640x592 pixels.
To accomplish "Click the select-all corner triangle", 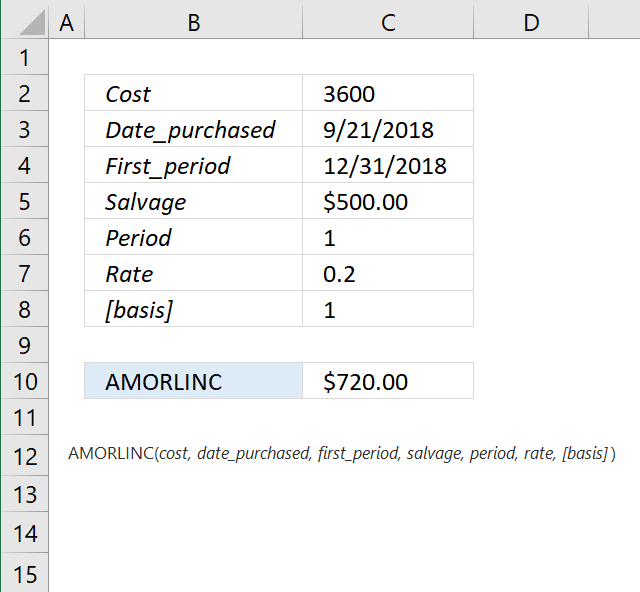I will (31, 23).
